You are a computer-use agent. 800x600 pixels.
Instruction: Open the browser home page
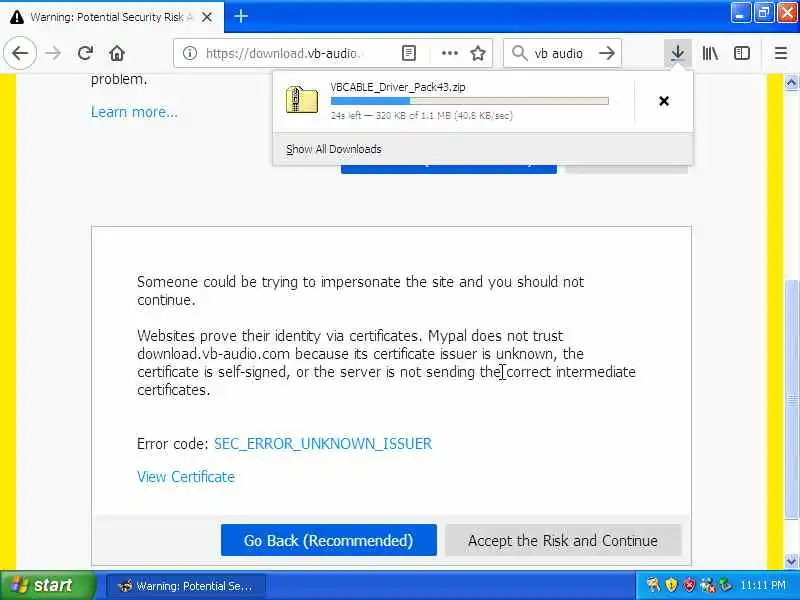(x=117, y=53)
